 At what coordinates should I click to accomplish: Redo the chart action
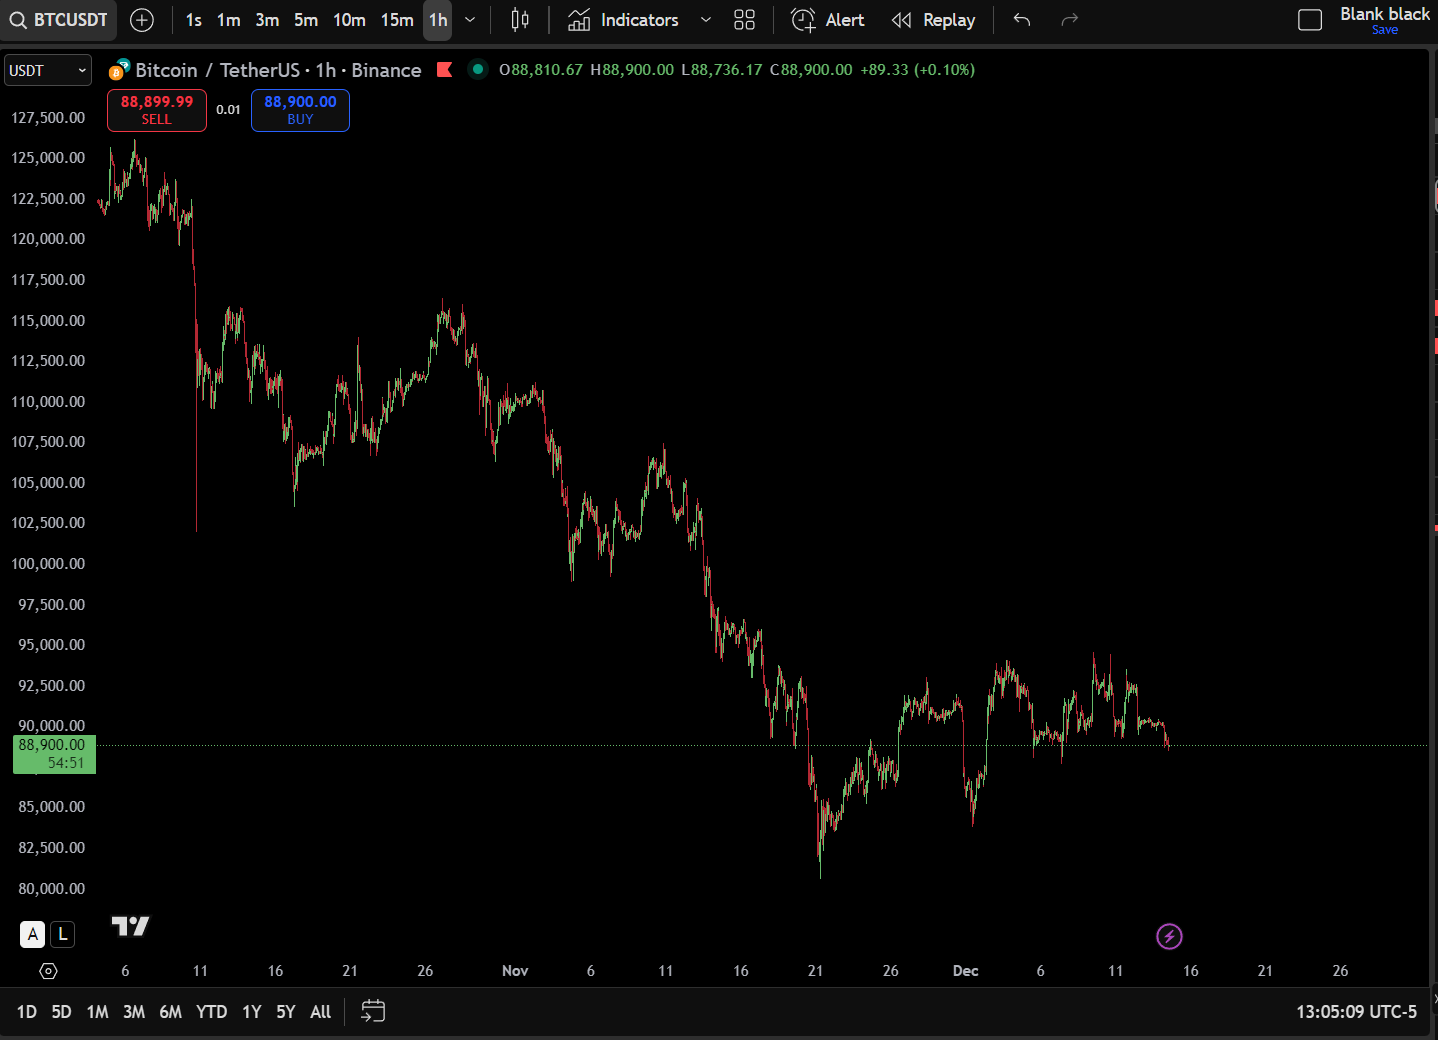pyautogui.click(x=1070, y=20)
